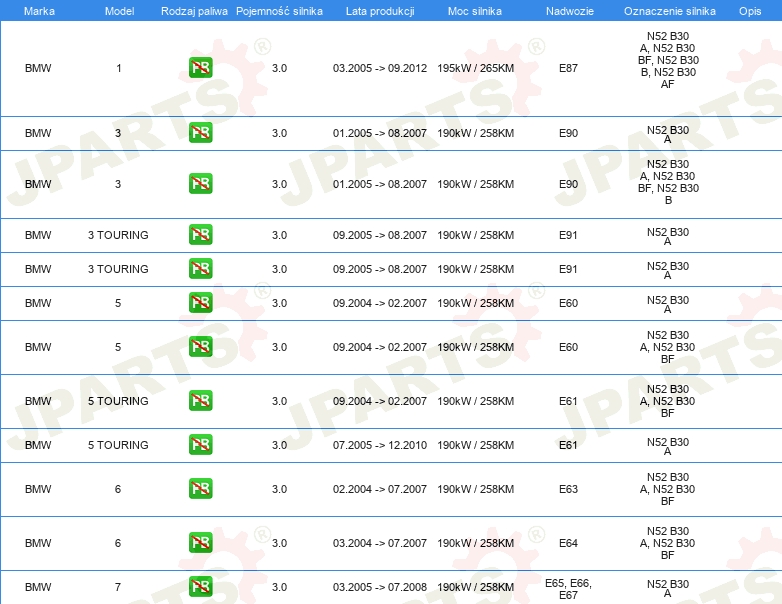Click the 190kW / 258KM cell in E63 row

475,489
